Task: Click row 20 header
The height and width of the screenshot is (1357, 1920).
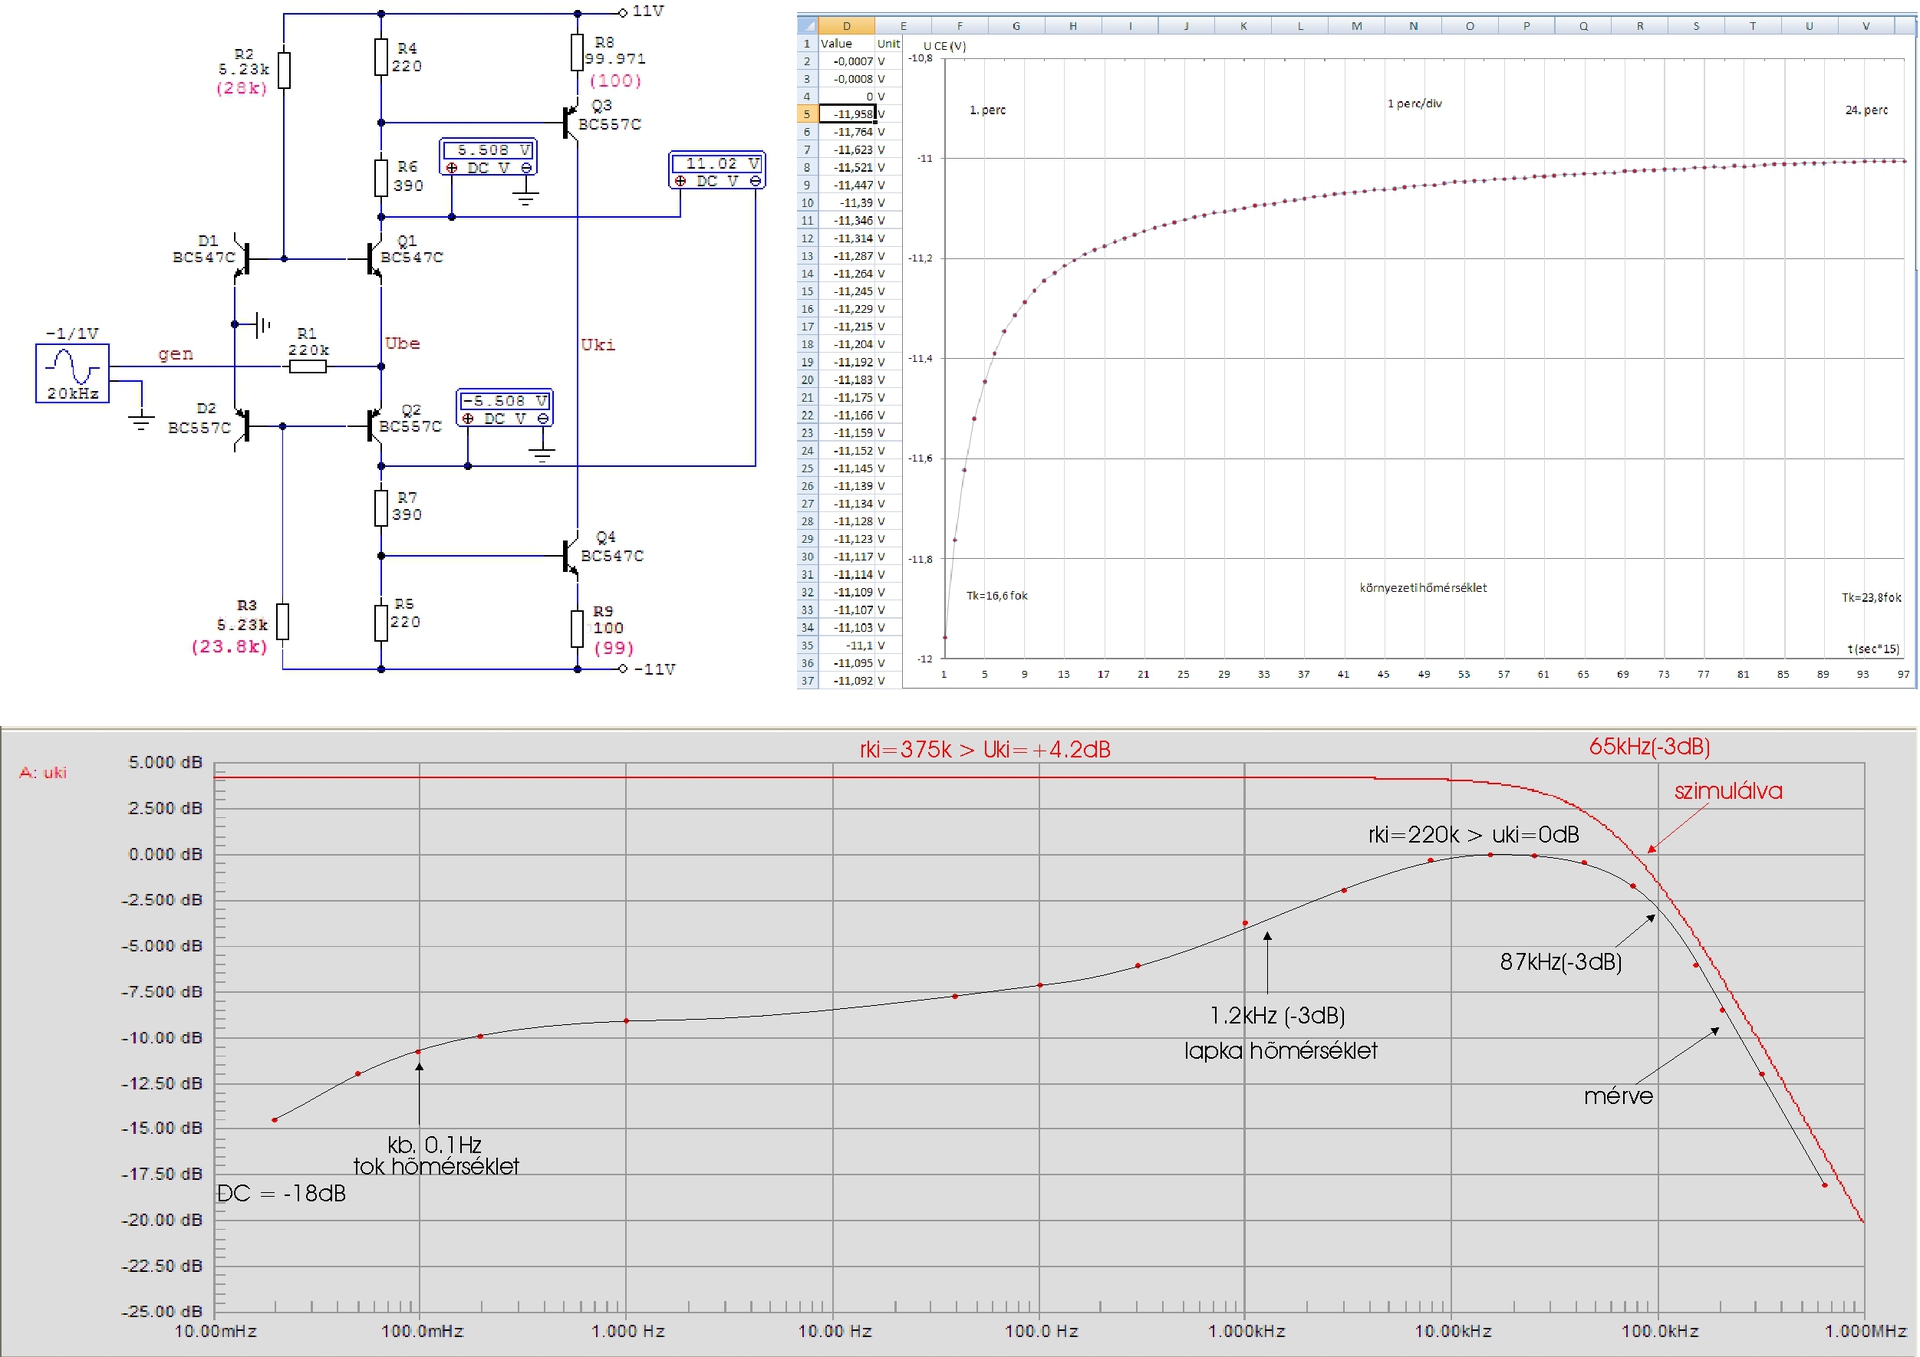Action: [807, 380]
